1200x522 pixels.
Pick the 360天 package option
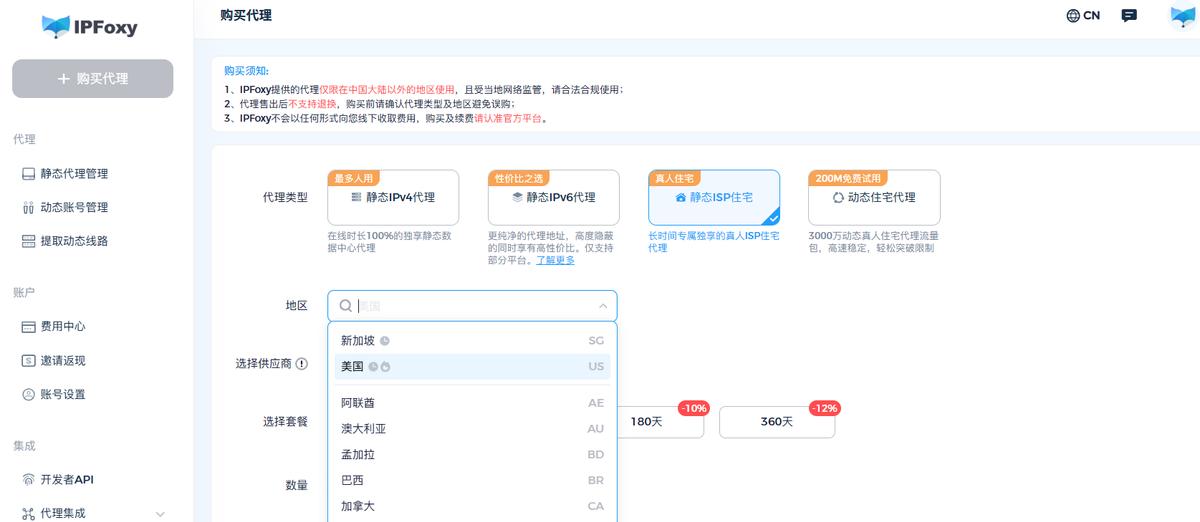[776, 422]
